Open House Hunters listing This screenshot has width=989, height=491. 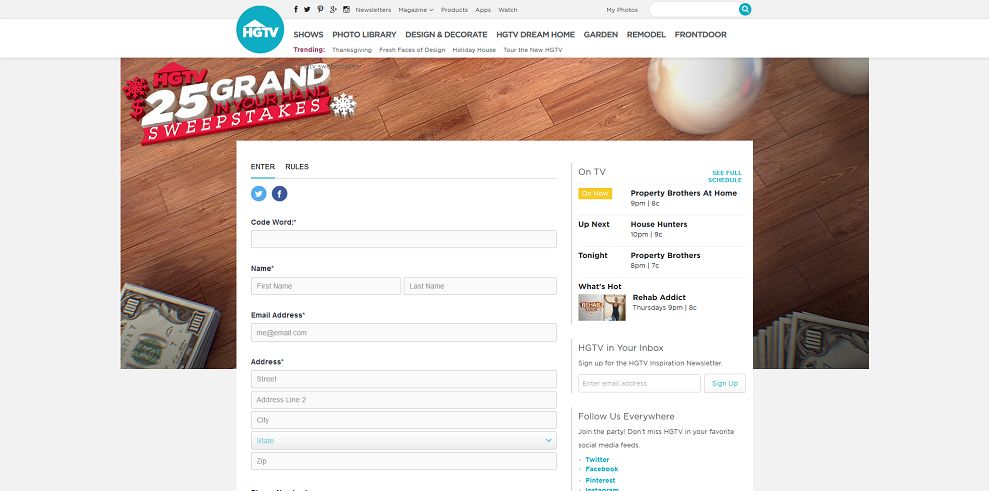point(659,224)
